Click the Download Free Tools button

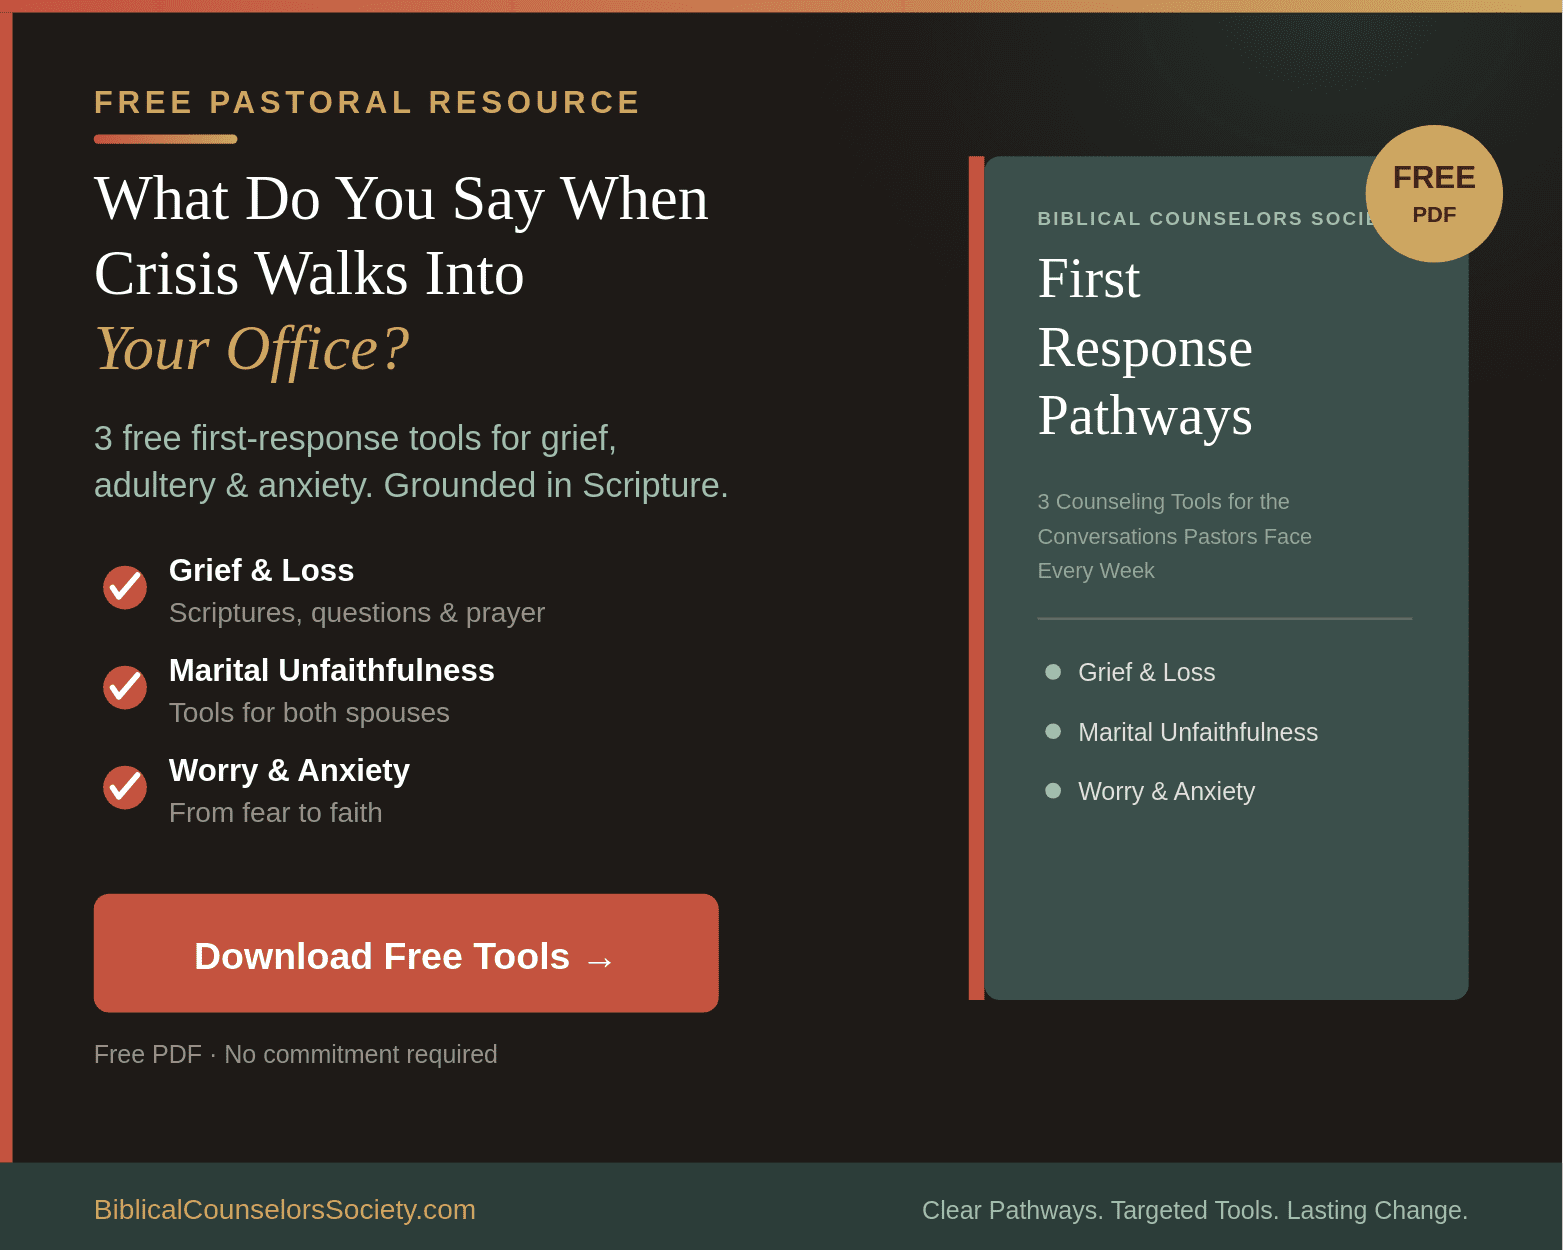(405, 953)
